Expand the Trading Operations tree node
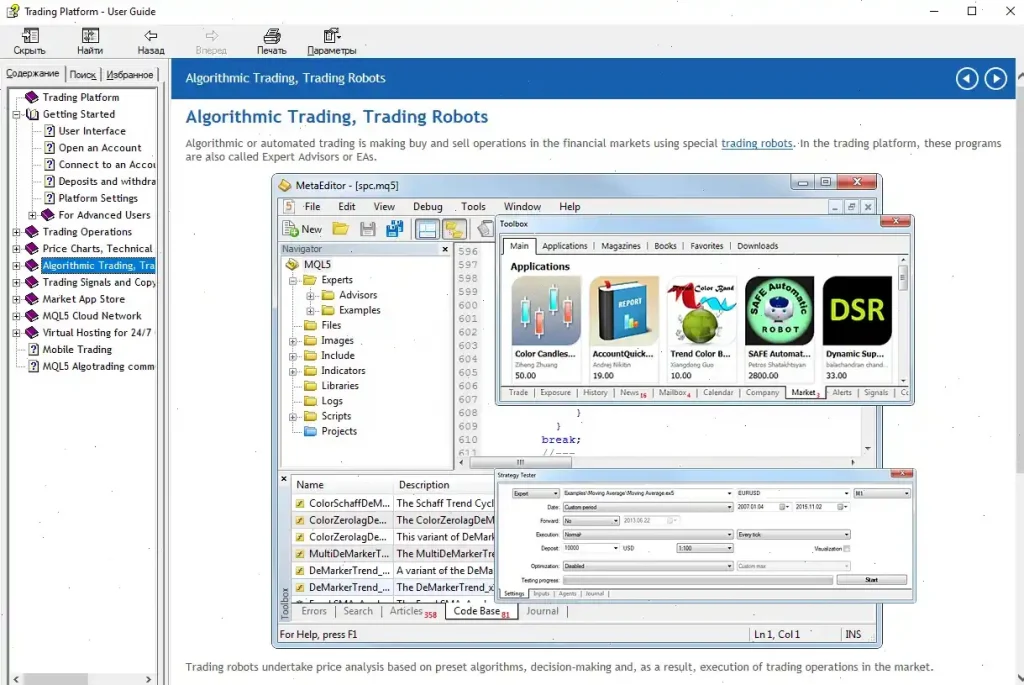 tap(17, 232)
